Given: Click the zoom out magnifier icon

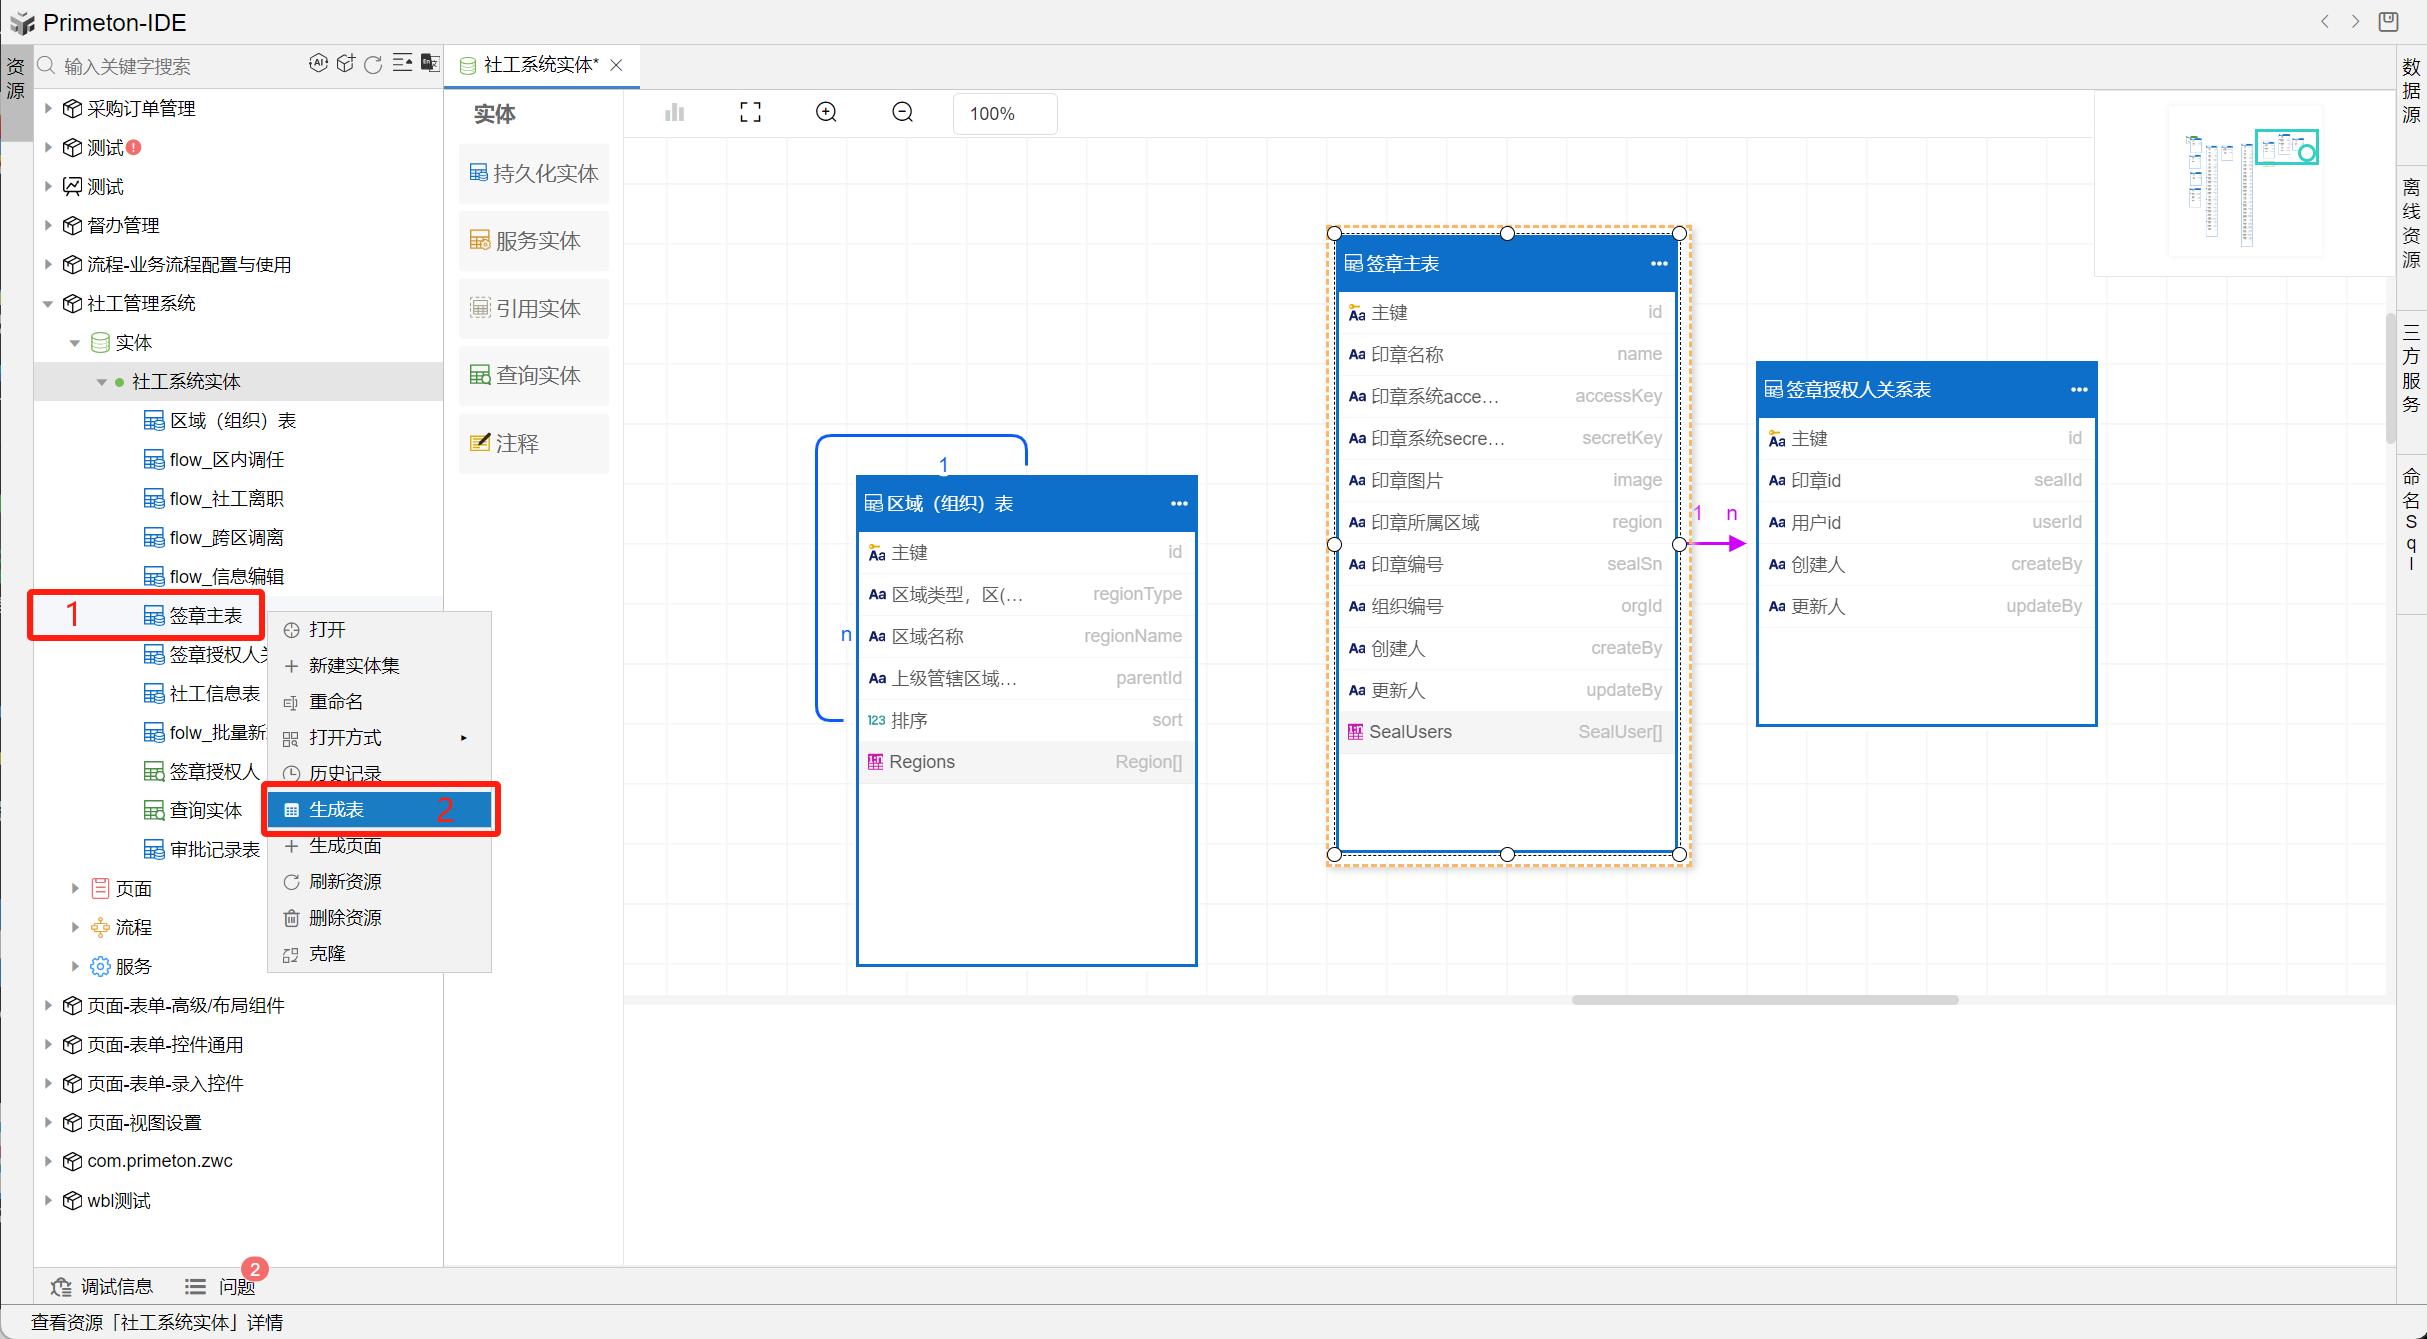Looking at the screenshot, I should tap(902, 113).
